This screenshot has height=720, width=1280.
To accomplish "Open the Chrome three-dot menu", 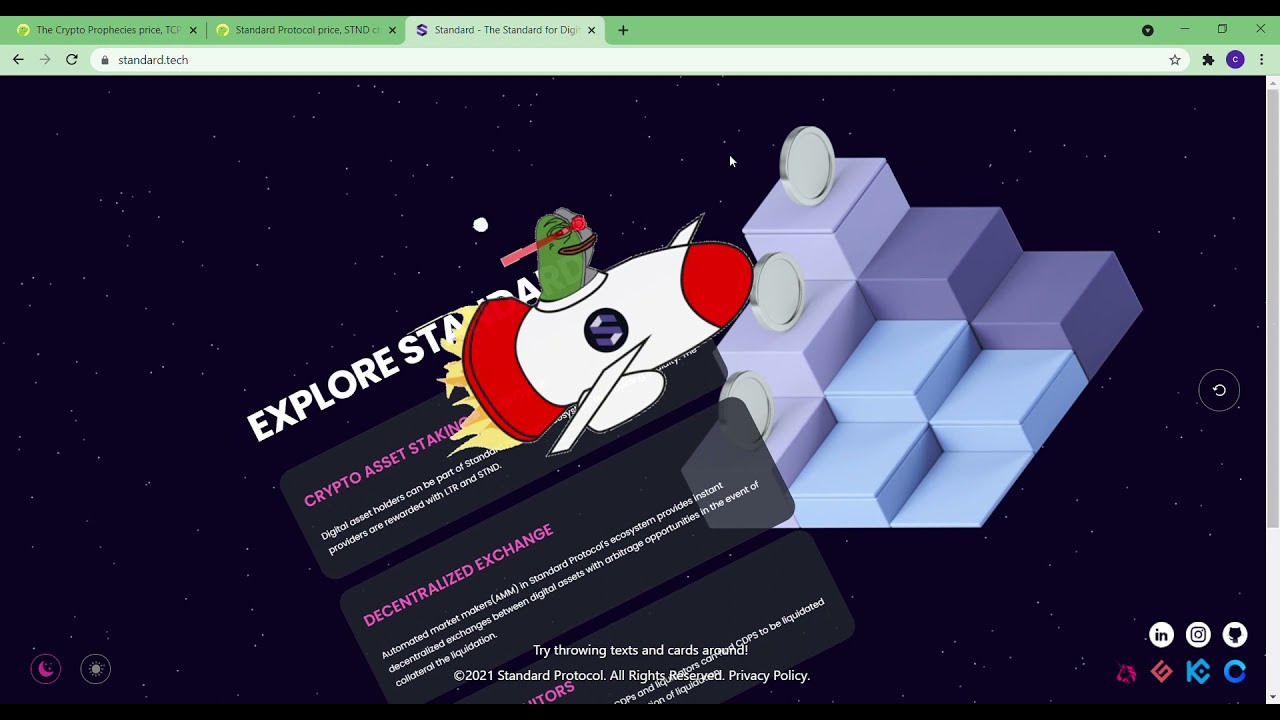I will point(1262,60).
